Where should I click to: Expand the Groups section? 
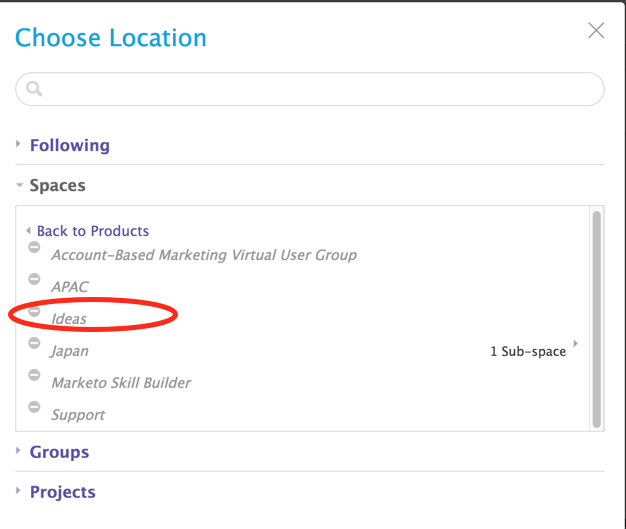[x=59, y=452]
